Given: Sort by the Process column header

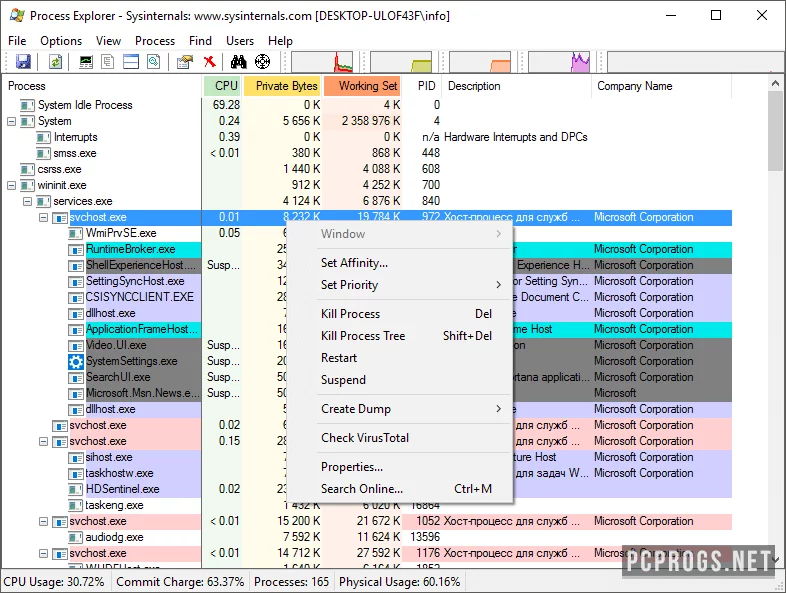Looking at the screenshot, I should click(x=102, y=86).
